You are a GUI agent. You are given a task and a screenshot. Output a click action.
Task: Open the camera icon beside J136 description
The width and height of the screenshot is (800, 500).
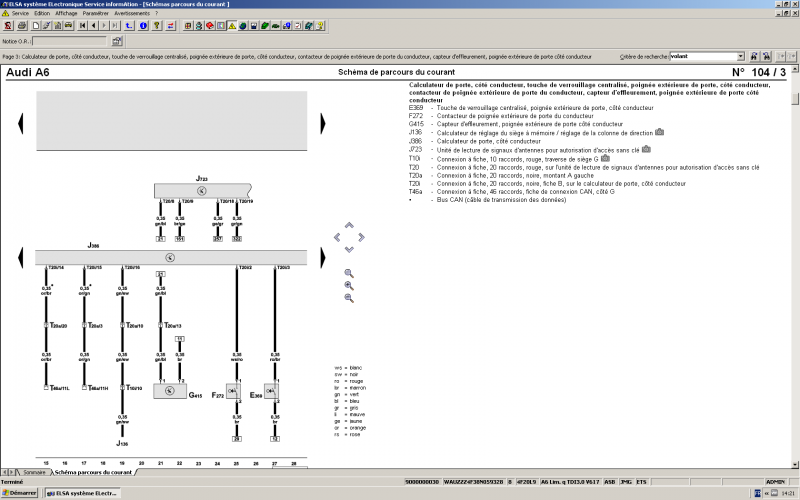tap(659, 132)
